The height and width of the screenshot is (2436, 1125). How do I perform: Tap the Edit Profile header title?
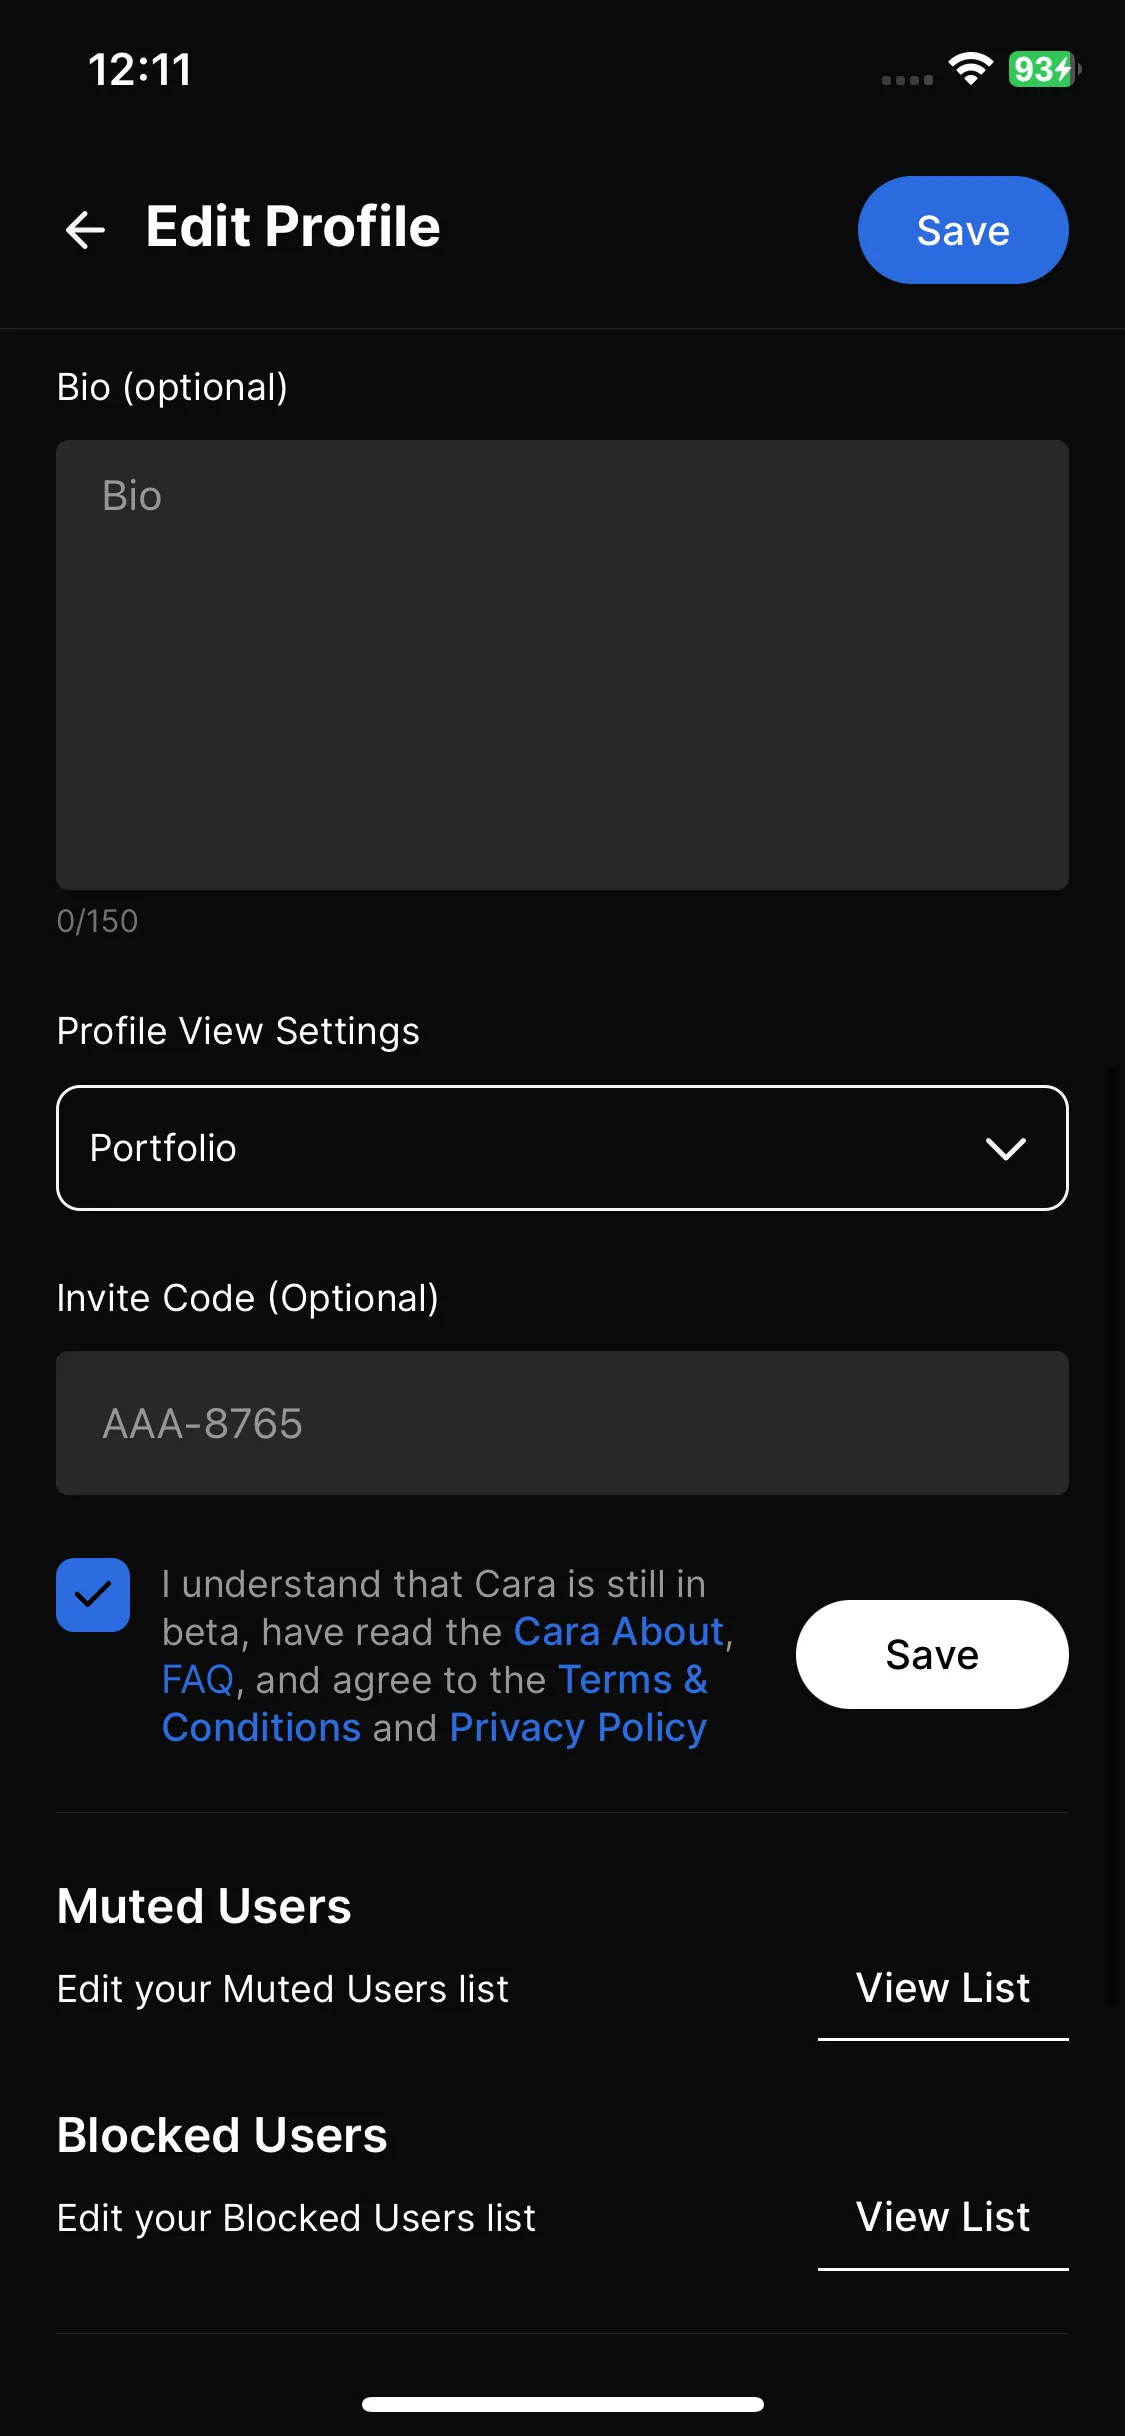click(293, 226)
